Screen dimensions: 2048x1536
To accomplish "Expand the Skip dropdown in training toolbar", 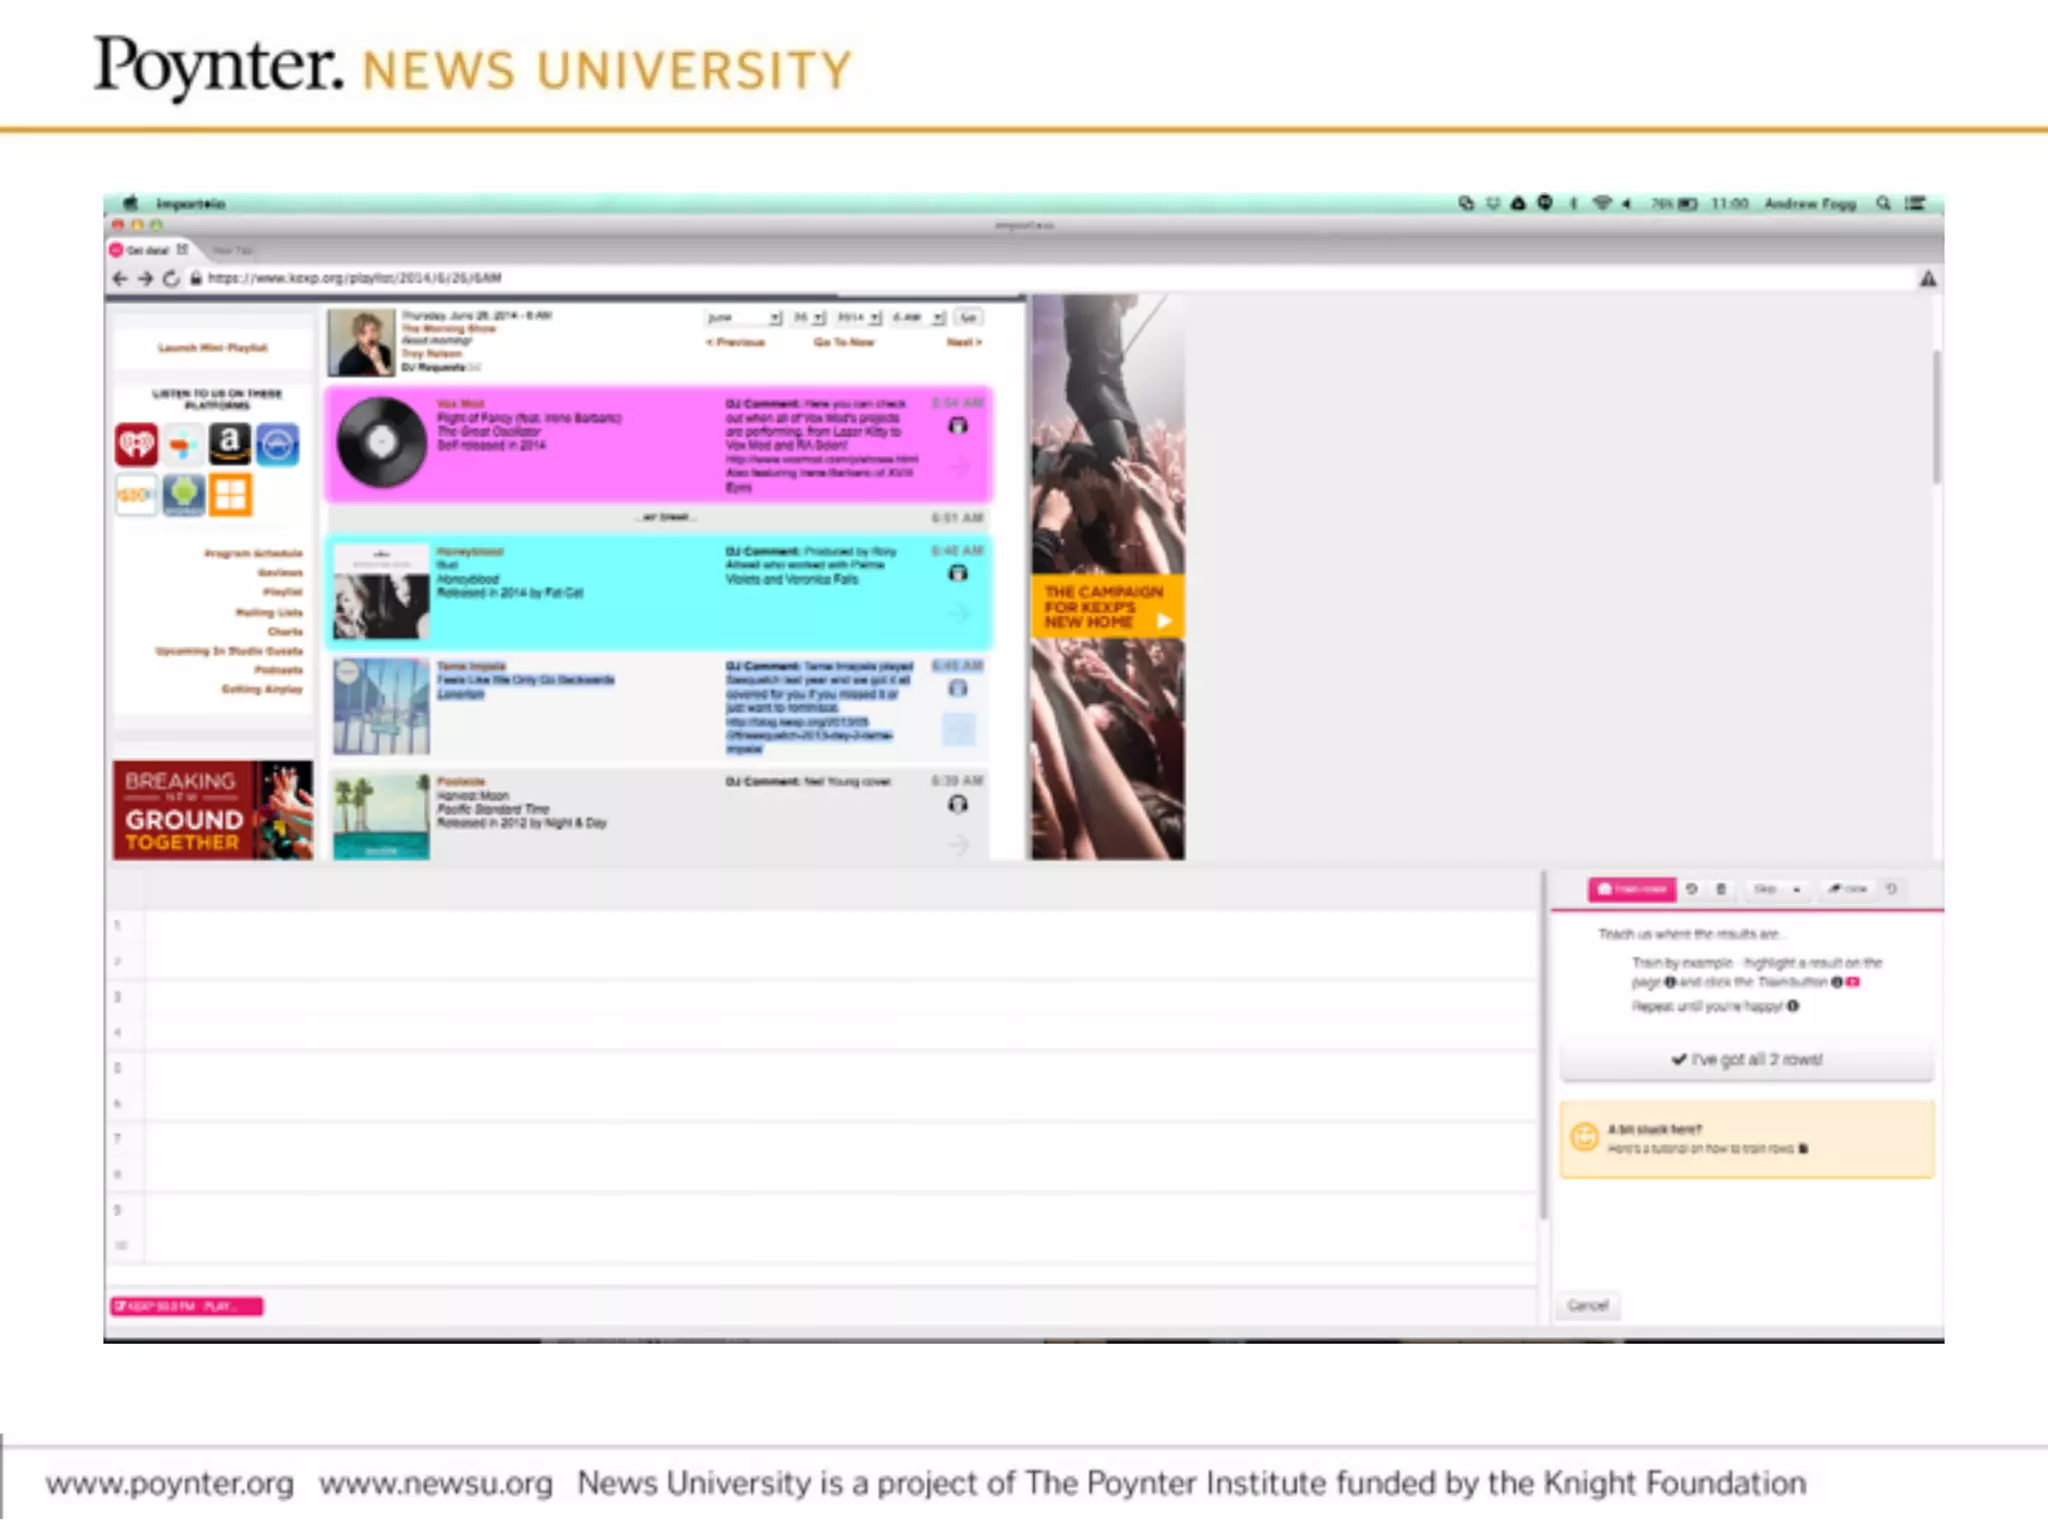I will pos(1778,889).
